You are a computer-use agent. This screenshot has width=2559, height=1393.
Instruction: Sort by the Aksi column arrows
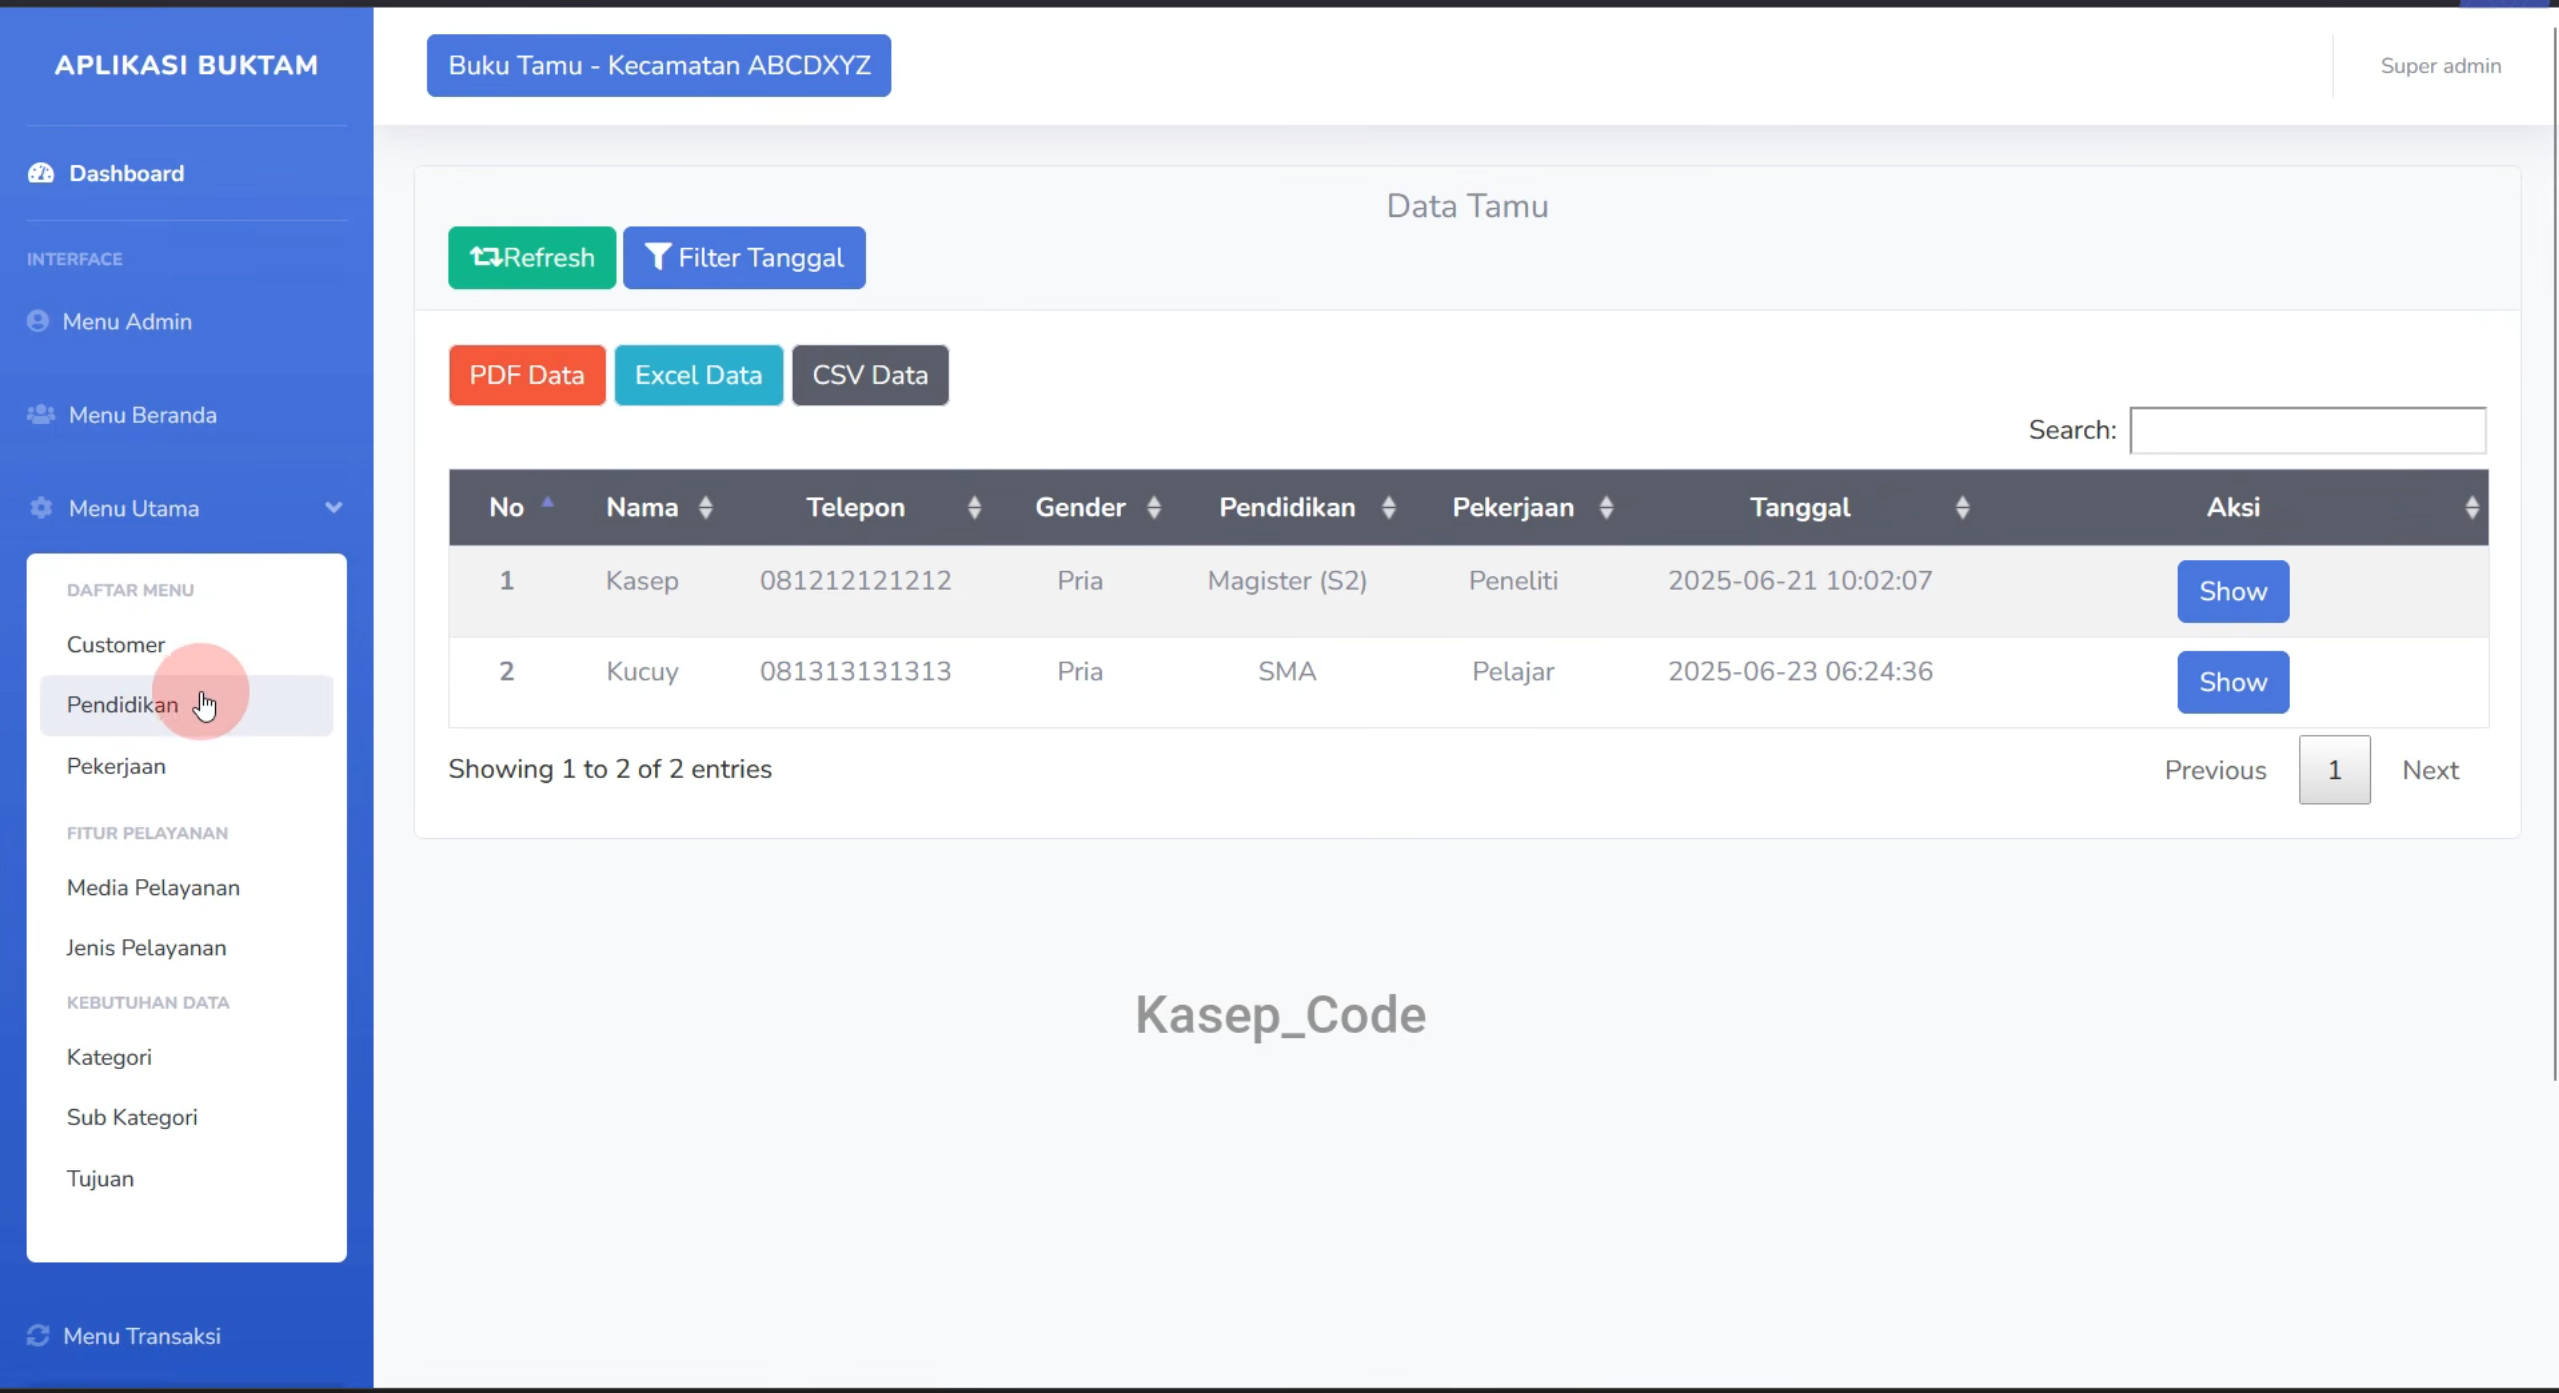[x=2472, y=508]
